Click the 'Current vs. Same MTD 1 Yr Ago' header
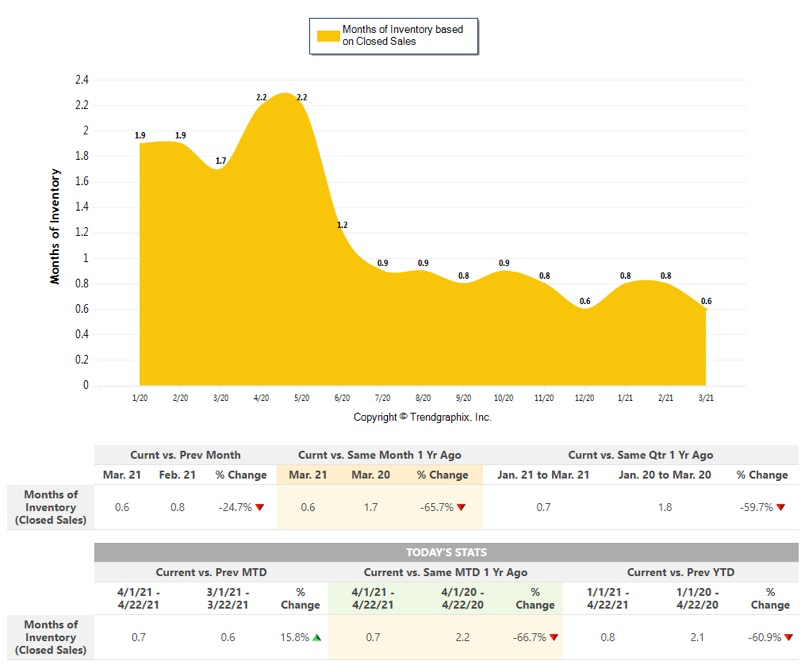805x672 pixels. [x=445, y=572]
